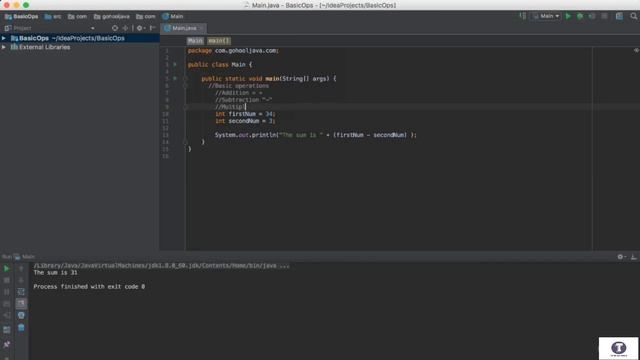
Task: Click the down stack trace arrow
Action: [x=21, y=280]
